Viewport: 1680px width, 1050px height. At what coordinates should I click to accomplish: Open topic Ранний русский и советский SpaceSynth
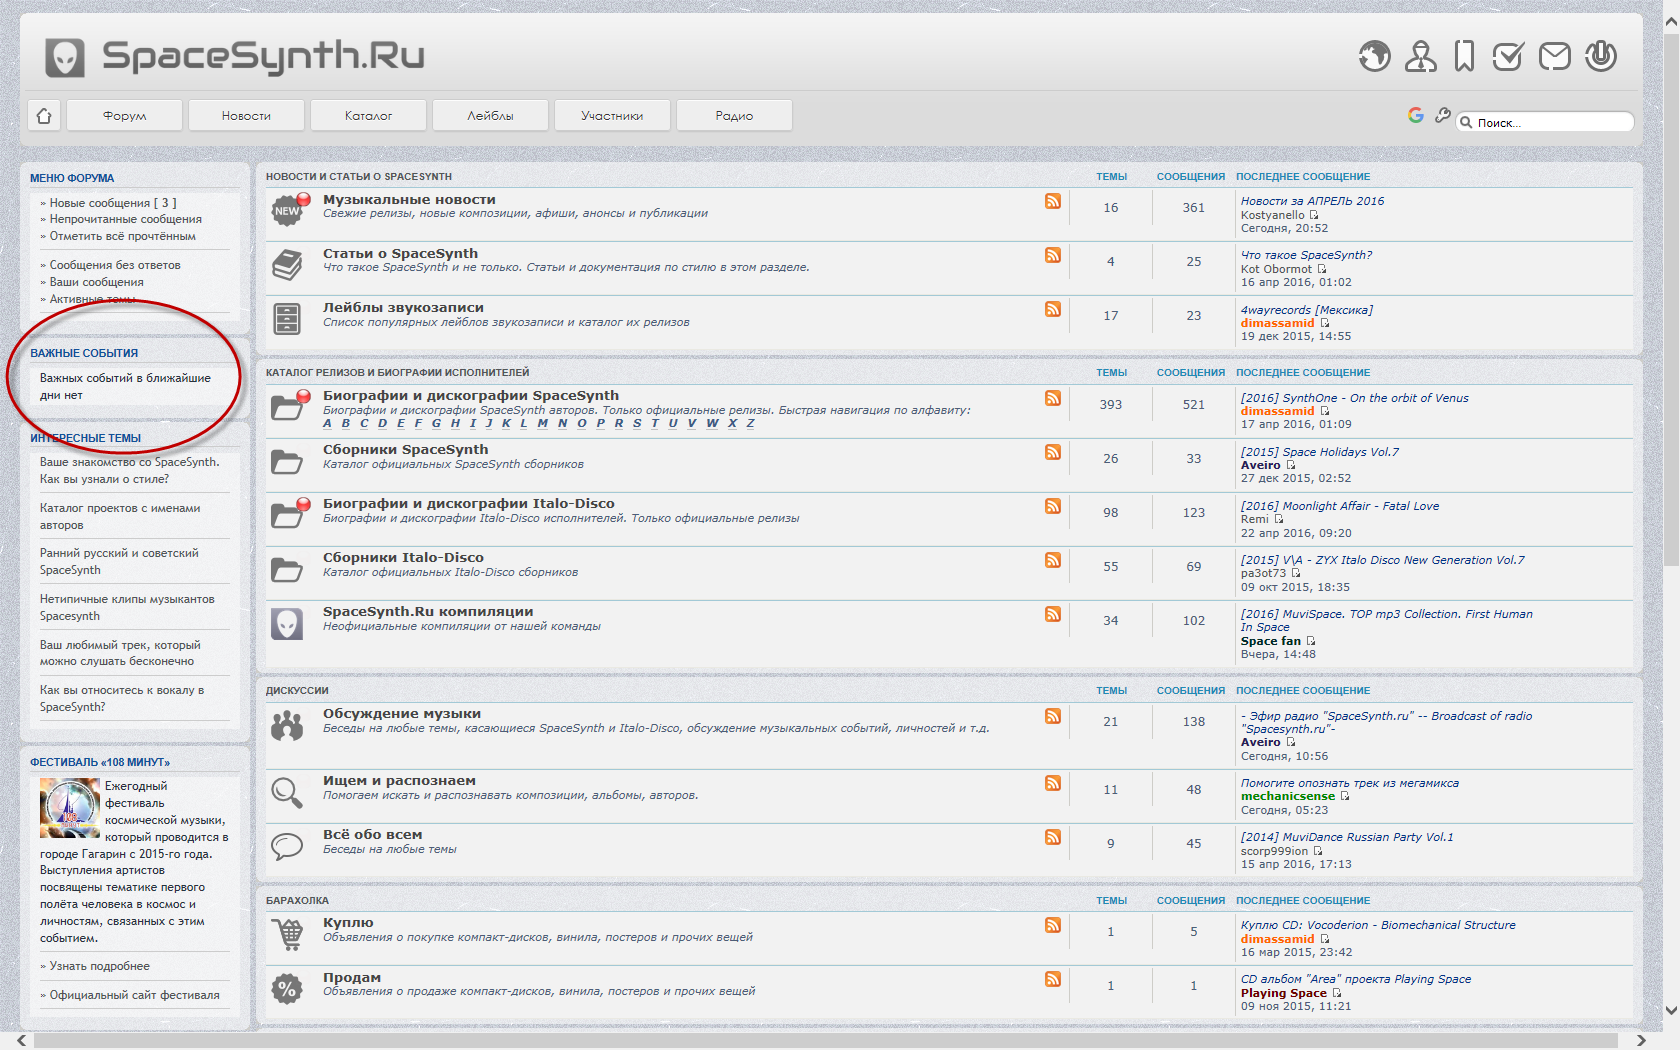tap(119, 561)
